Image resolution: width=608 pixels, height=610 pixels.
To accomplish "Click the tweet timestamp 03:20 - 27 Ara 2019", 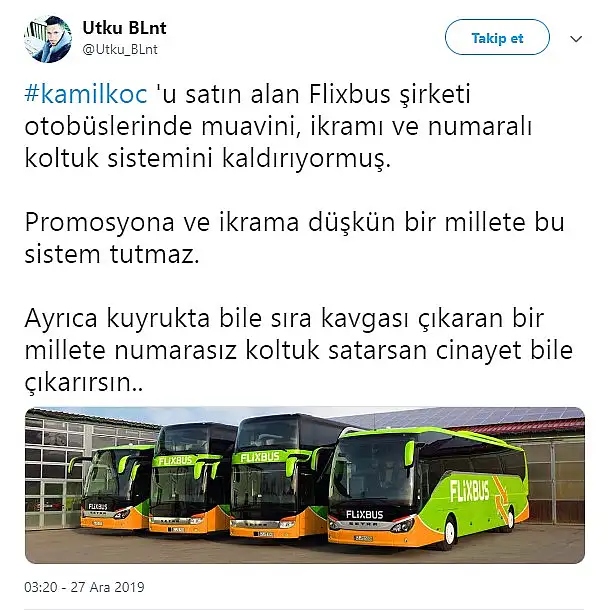I will [x=84, y=587].
